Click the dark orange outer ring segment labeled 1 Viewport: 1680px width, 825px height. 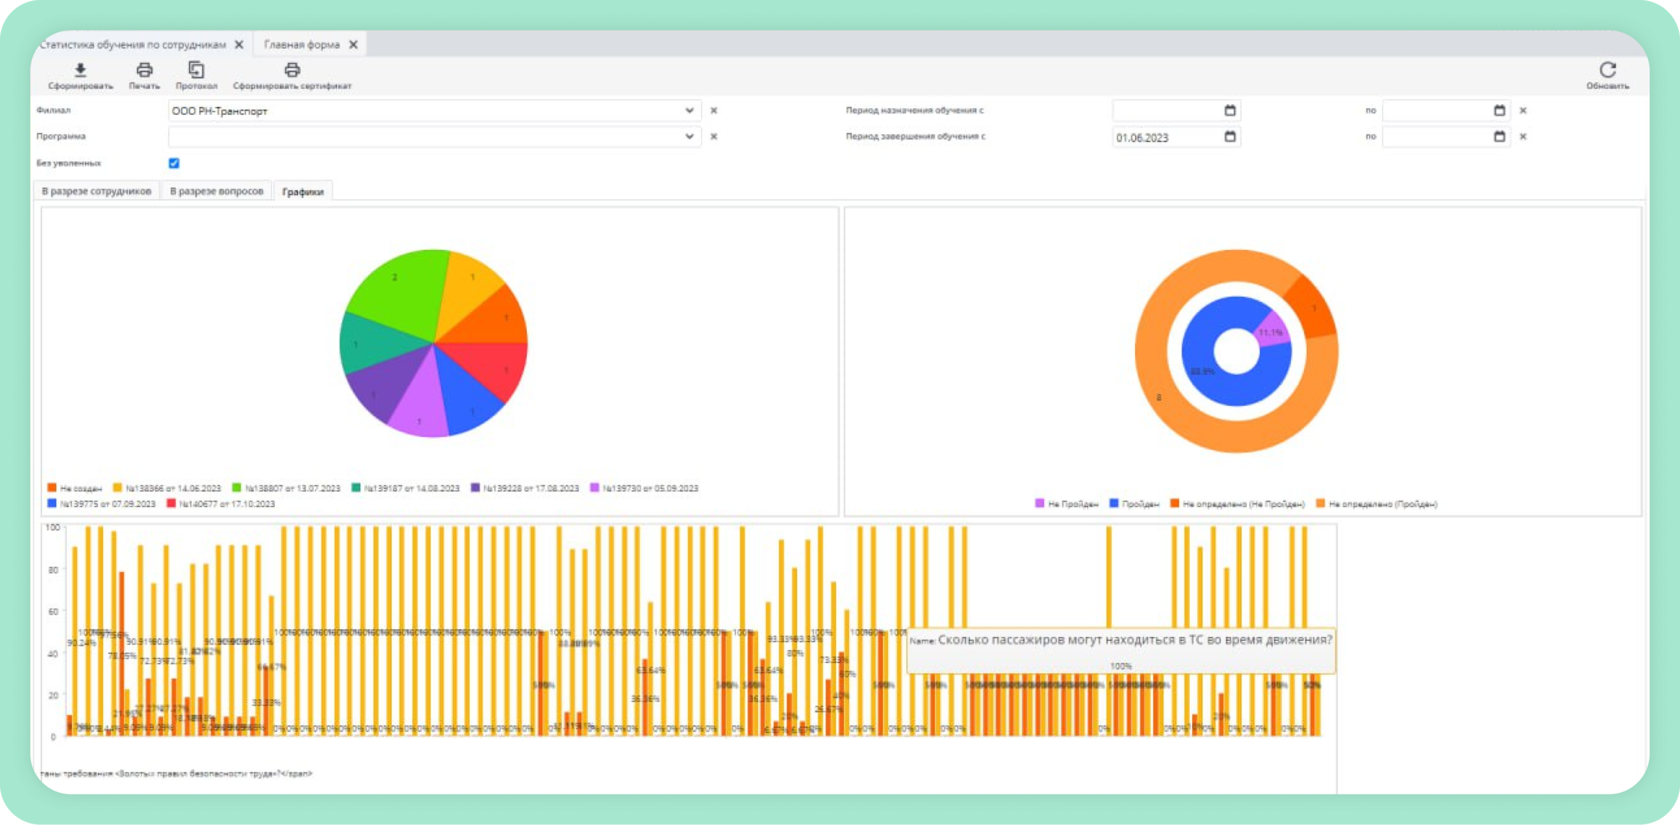click(x=1310, y=306)
